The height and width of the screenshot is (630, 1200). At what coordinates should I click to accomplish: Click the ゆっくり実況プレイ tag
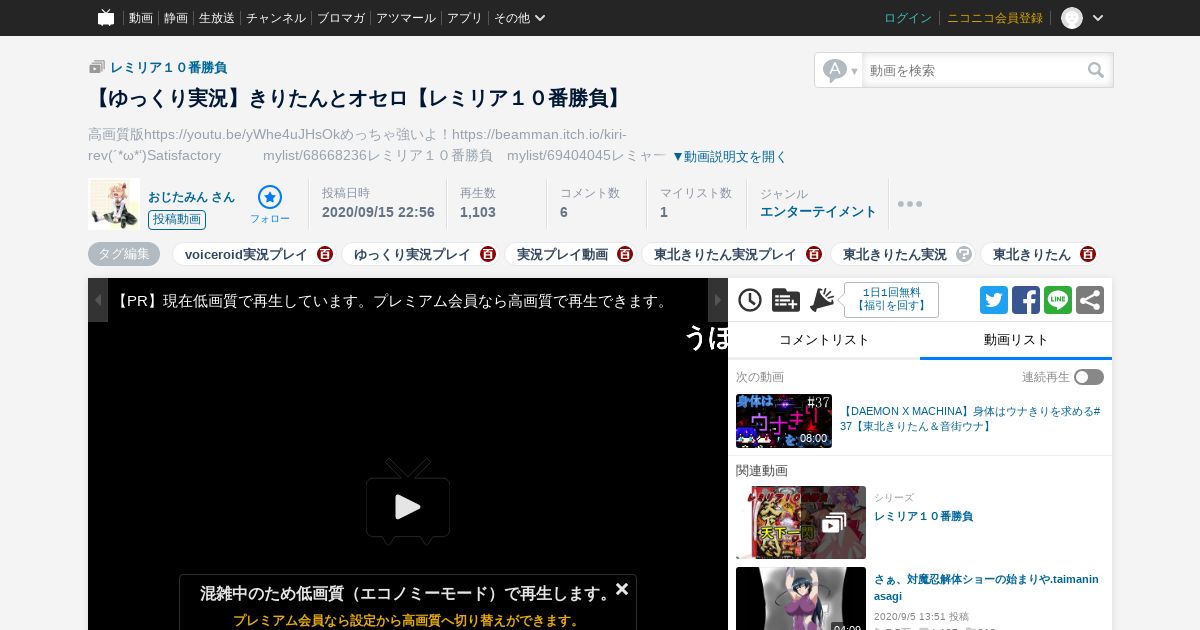[412, 255]
